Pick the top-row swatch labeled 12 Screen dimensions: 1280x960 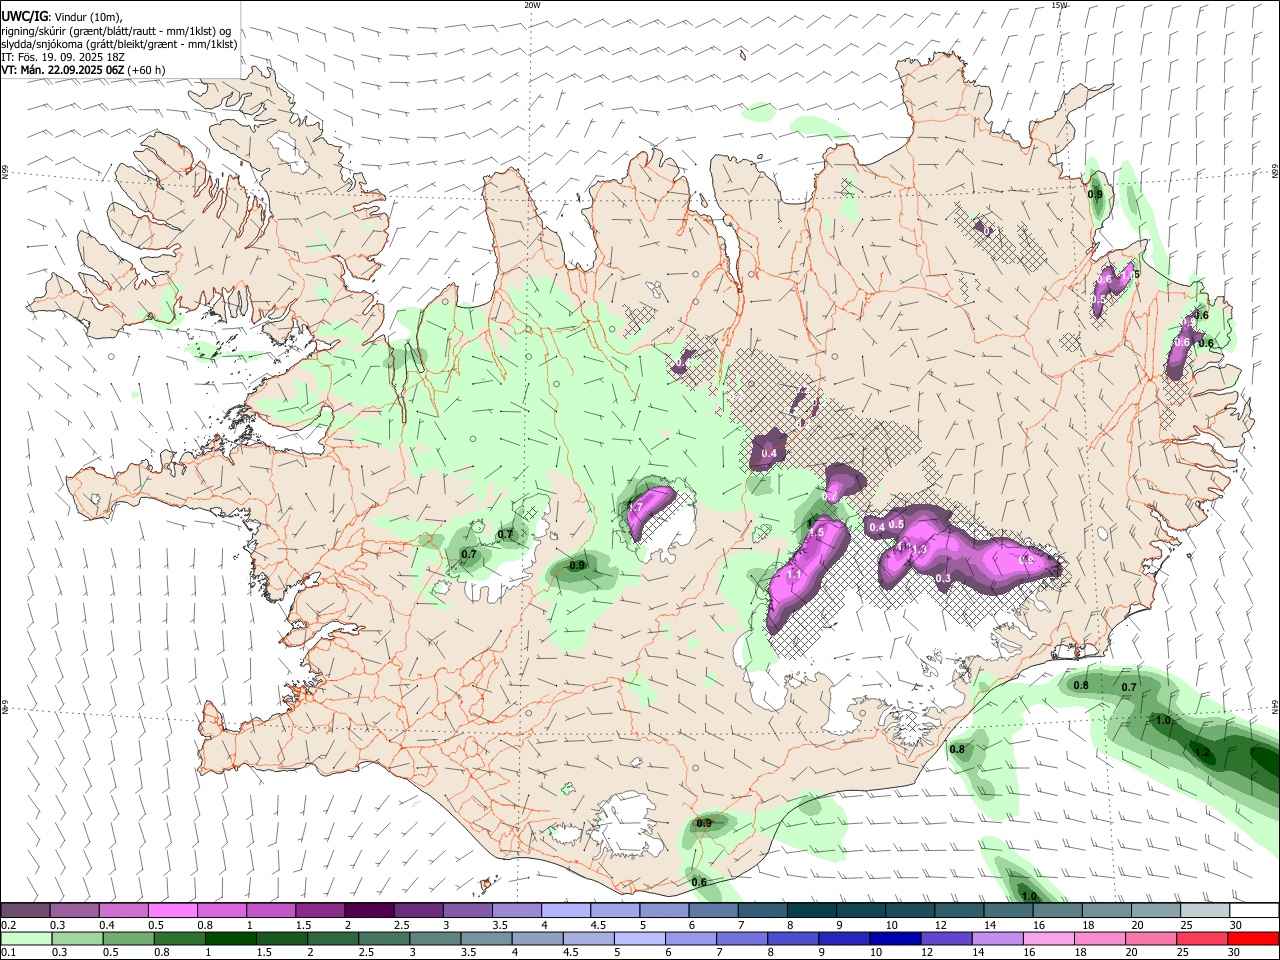[x=957, y=910]
